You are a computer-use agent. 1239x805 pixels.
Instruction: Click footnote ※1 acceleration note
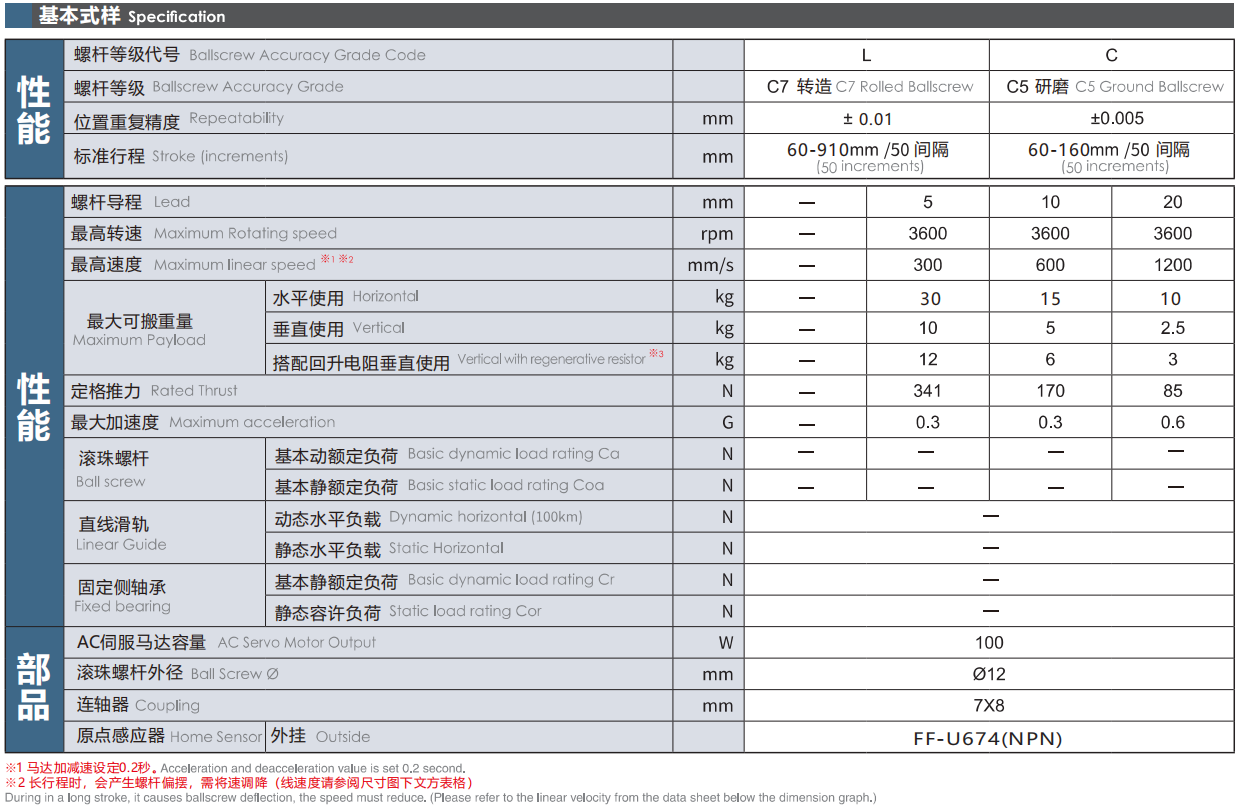coord(235,769)
